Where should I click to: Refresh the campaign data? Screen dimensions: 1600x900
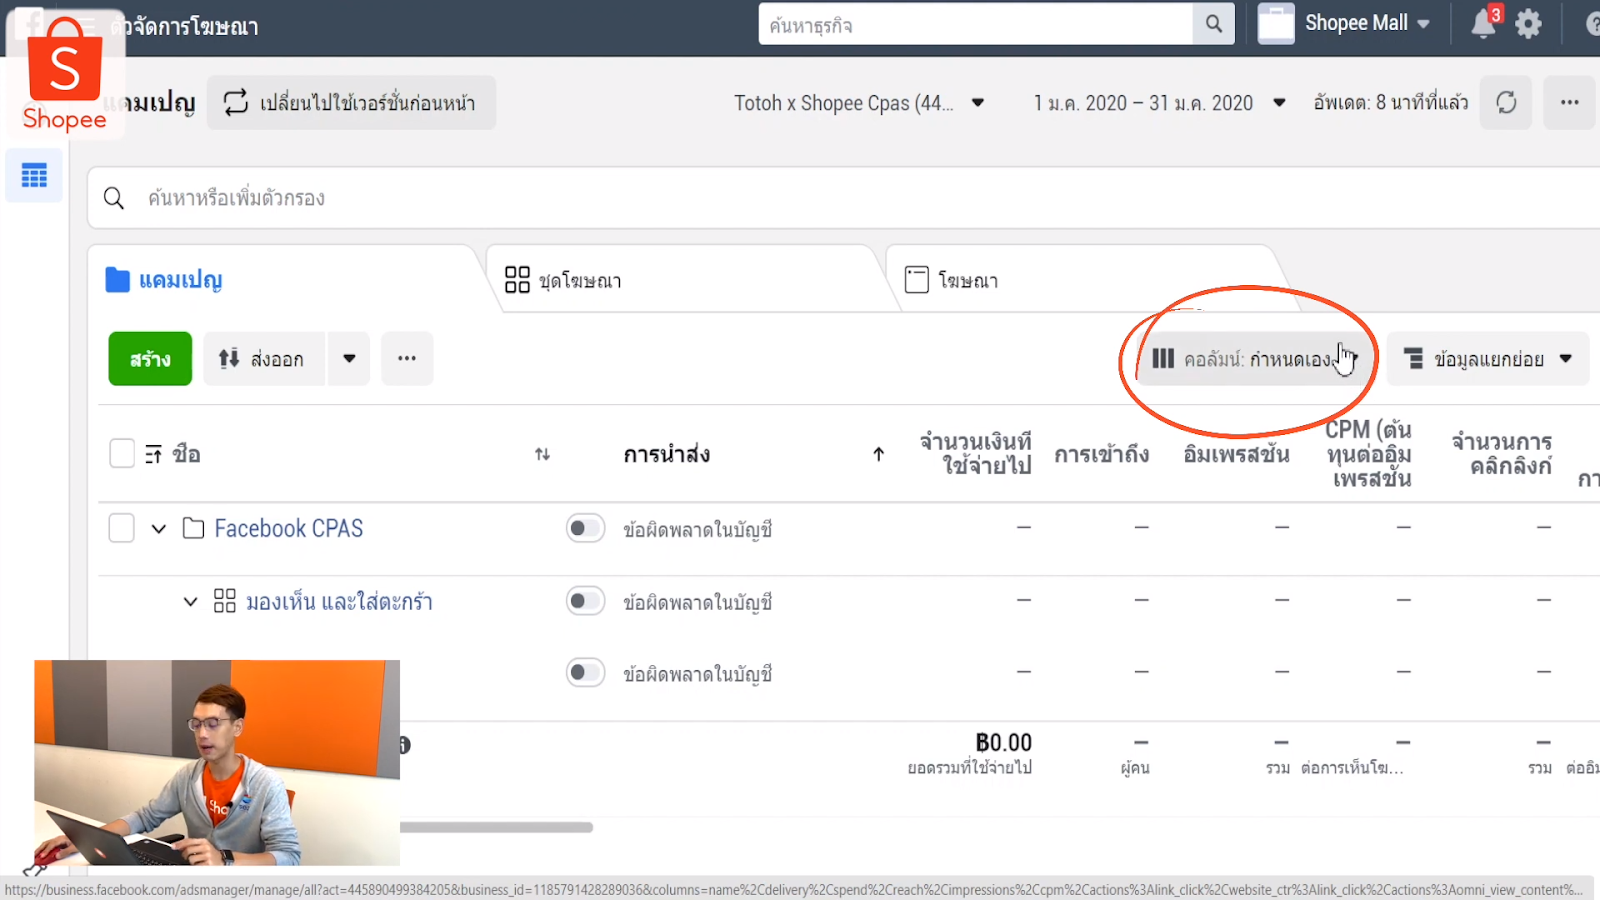click(x=1506, y=102)
